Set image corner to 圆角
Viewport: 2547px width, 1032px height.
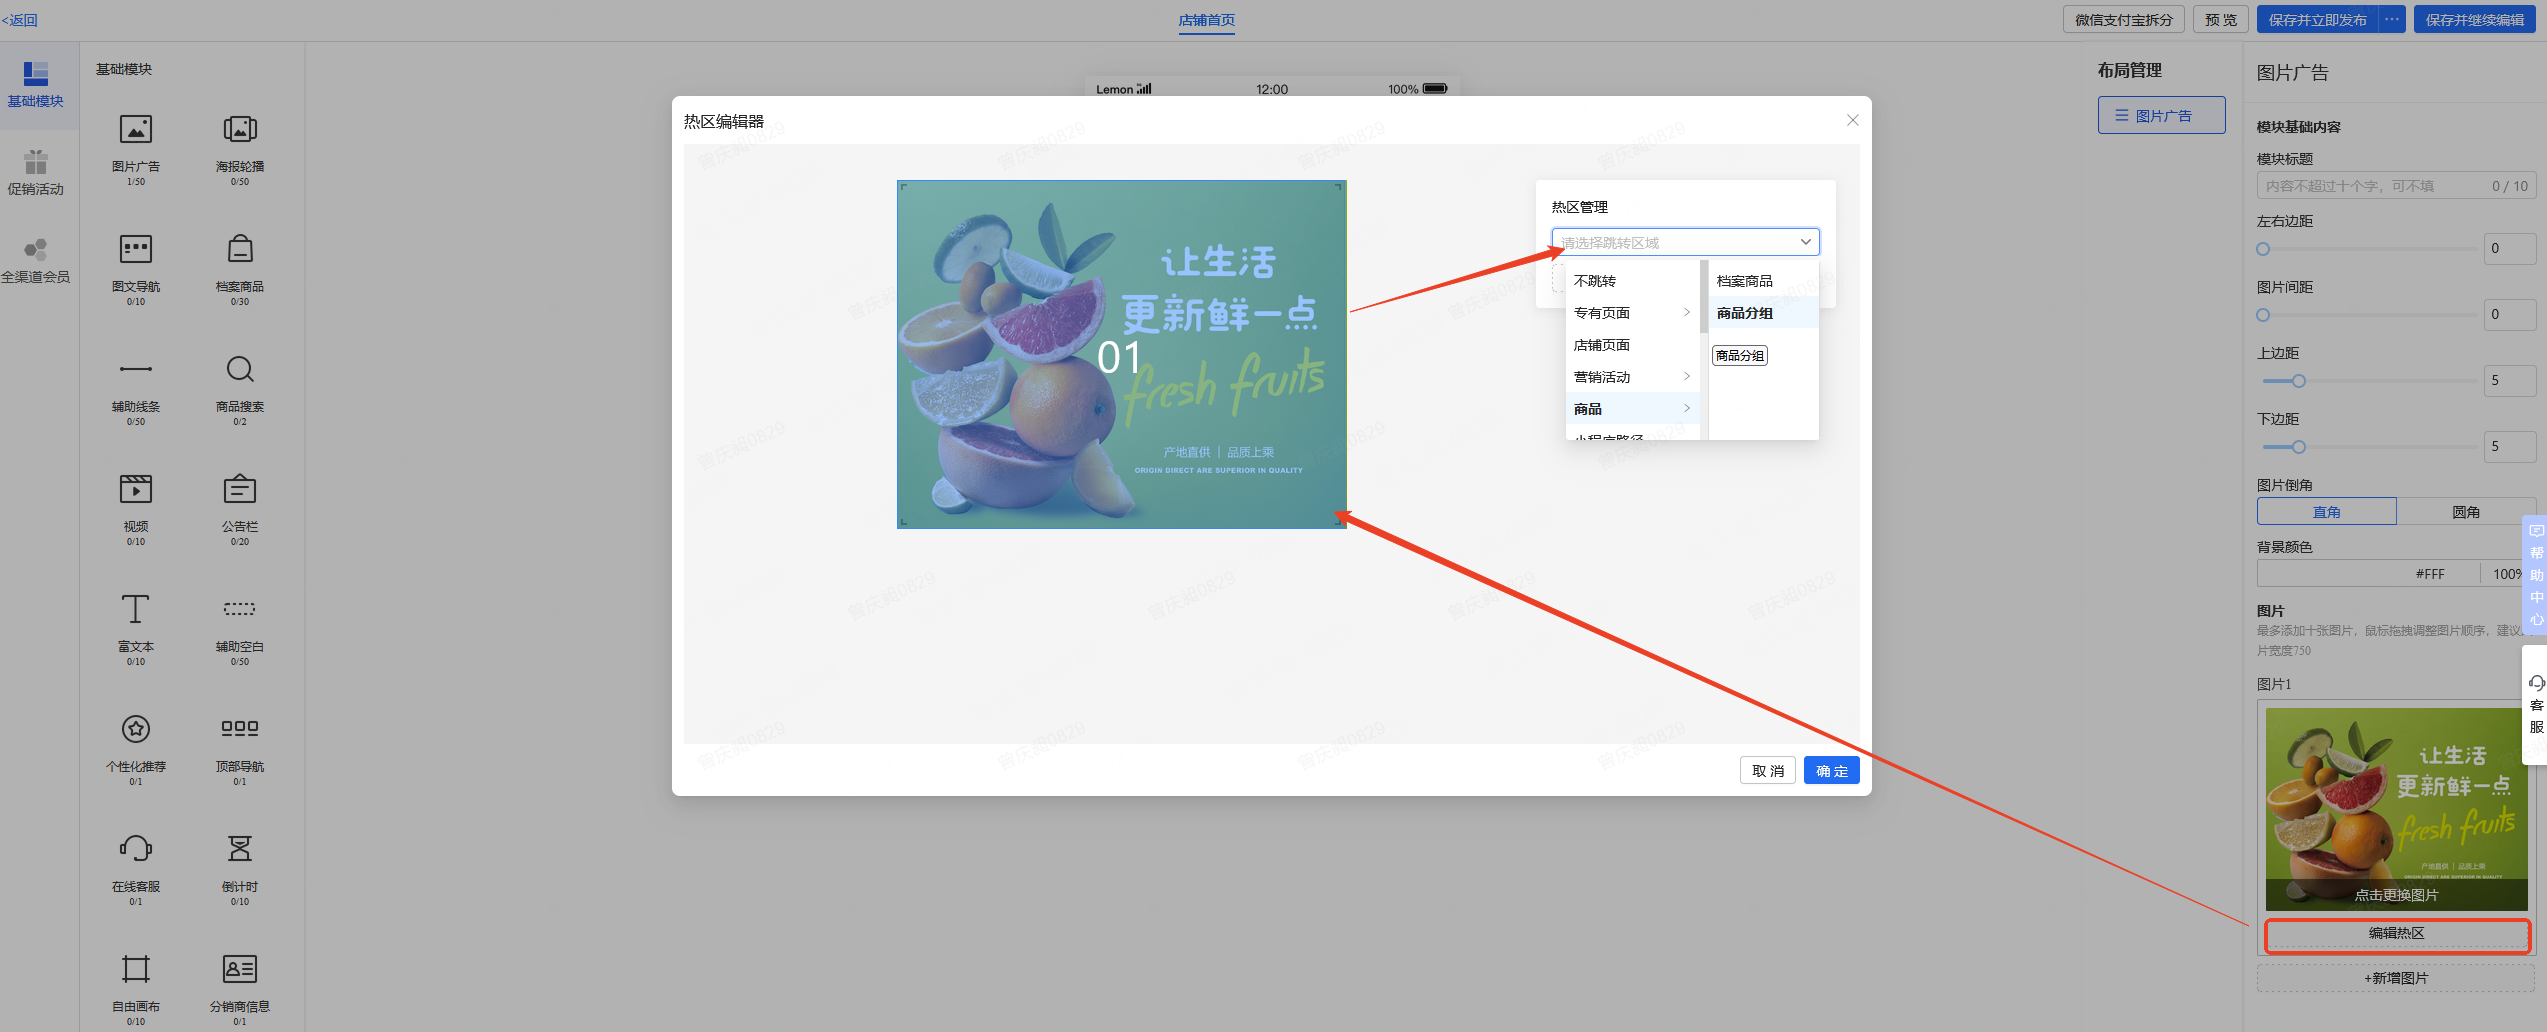coord(2465,512)
